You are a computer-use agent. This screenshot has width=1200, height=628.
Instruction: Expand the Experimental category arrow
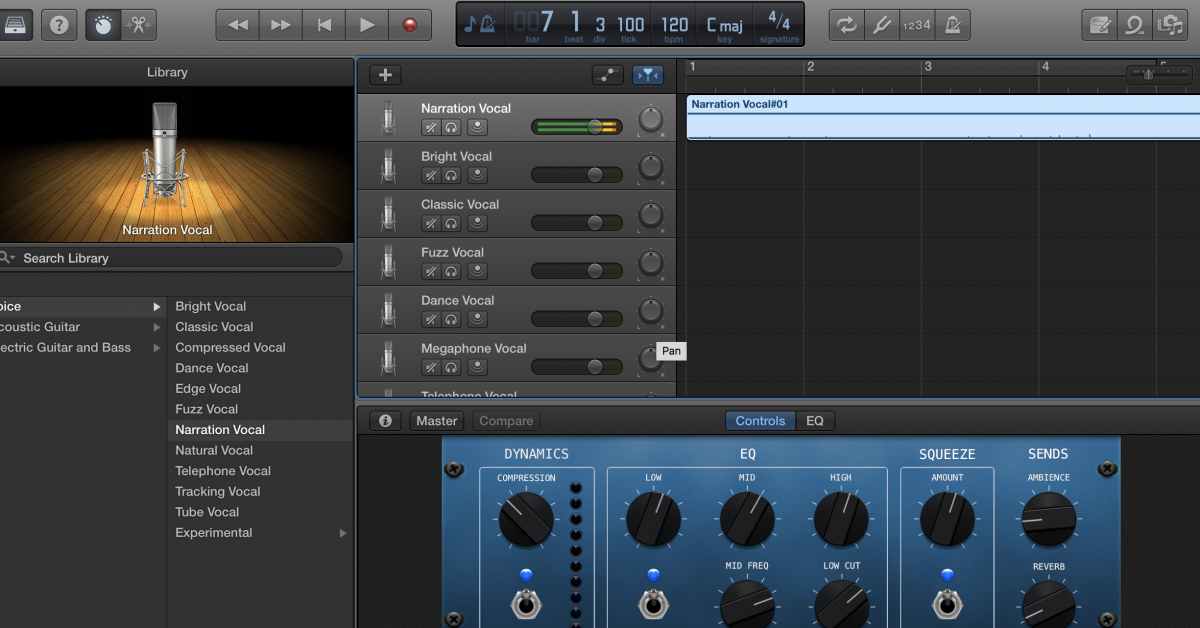point(343,533)
